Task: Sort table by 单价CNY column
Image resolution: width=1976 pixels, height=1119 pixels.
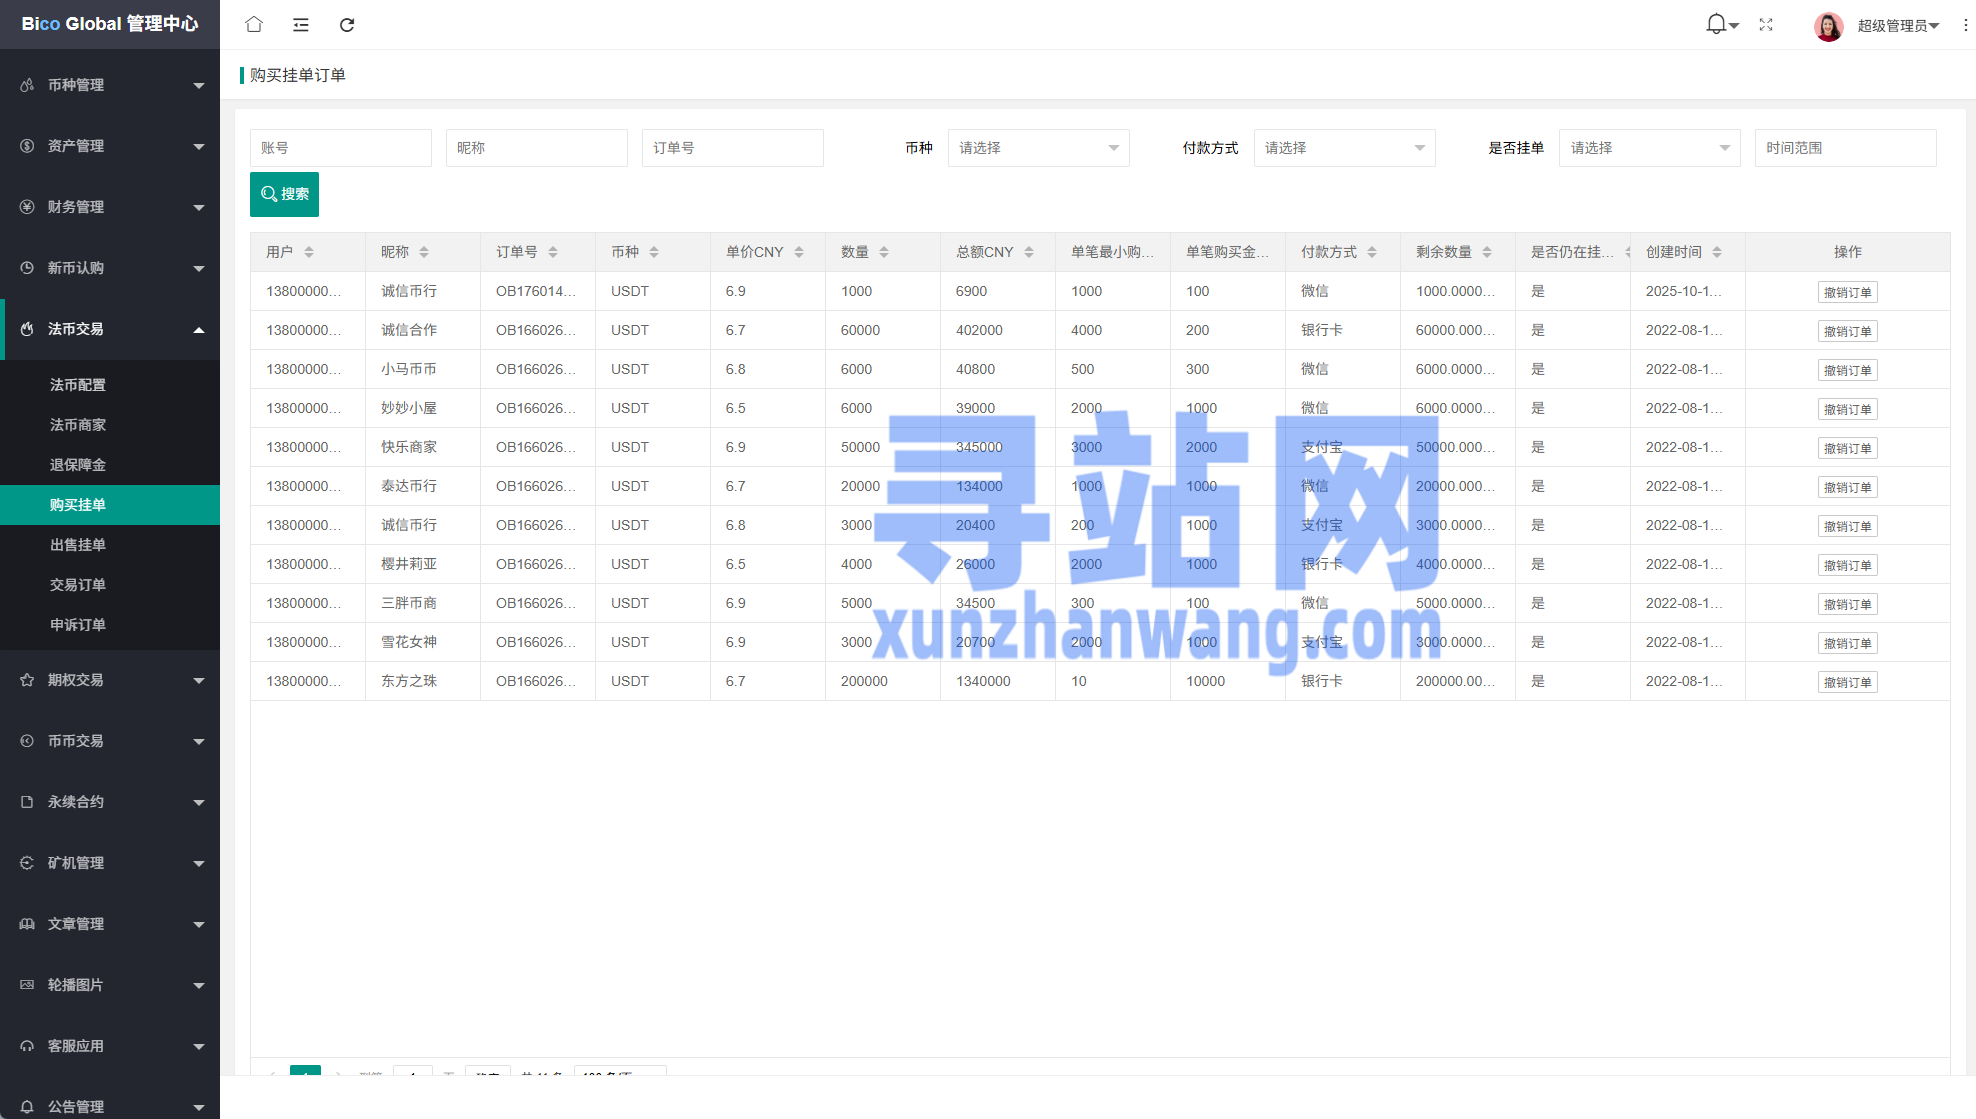Action: (799, 252)
